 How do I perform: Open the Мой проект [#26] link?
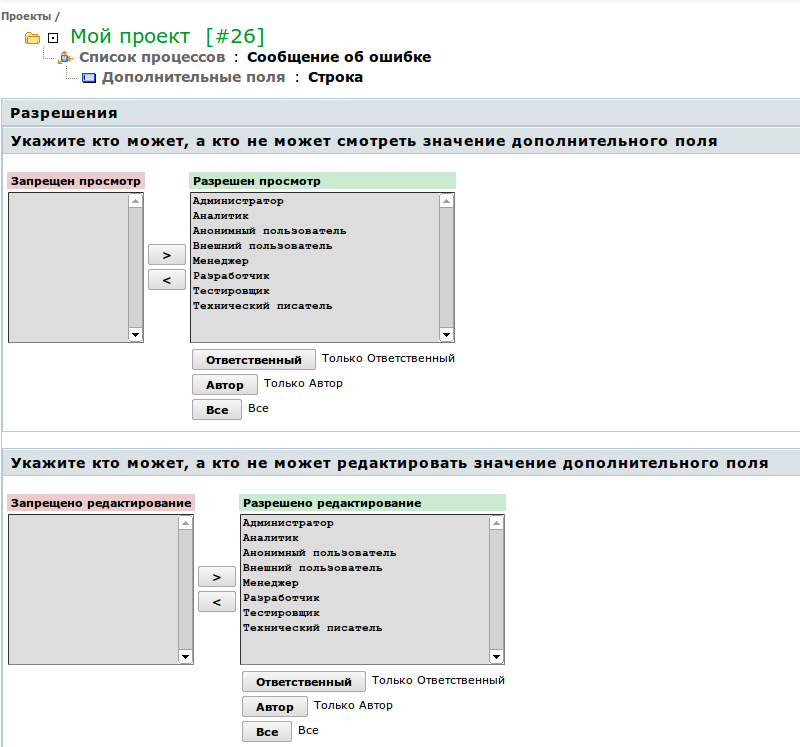tap(167, 37)
